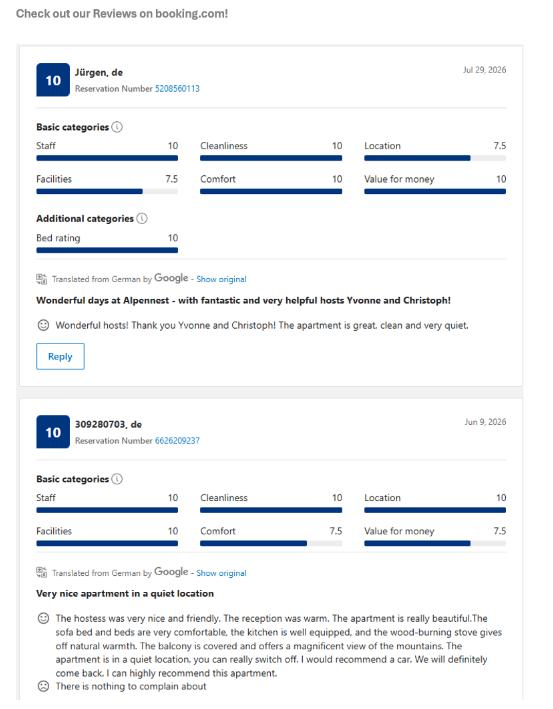The height and width of the screenshot is (709, 553).
Task: Click first review's Facilities 7.5 rating bar
Action: (x=107, y=191)
